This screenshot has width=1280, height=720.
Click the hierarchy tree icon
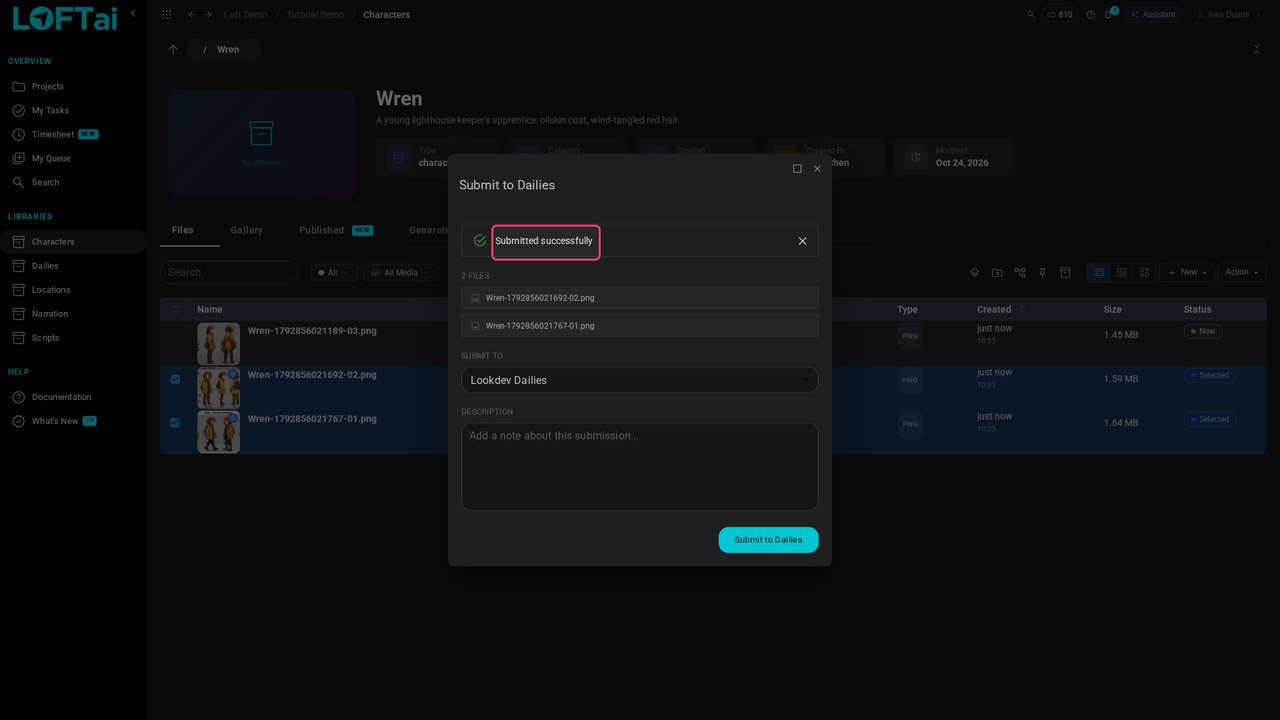pyautogui.click(x=1020, y=272)
